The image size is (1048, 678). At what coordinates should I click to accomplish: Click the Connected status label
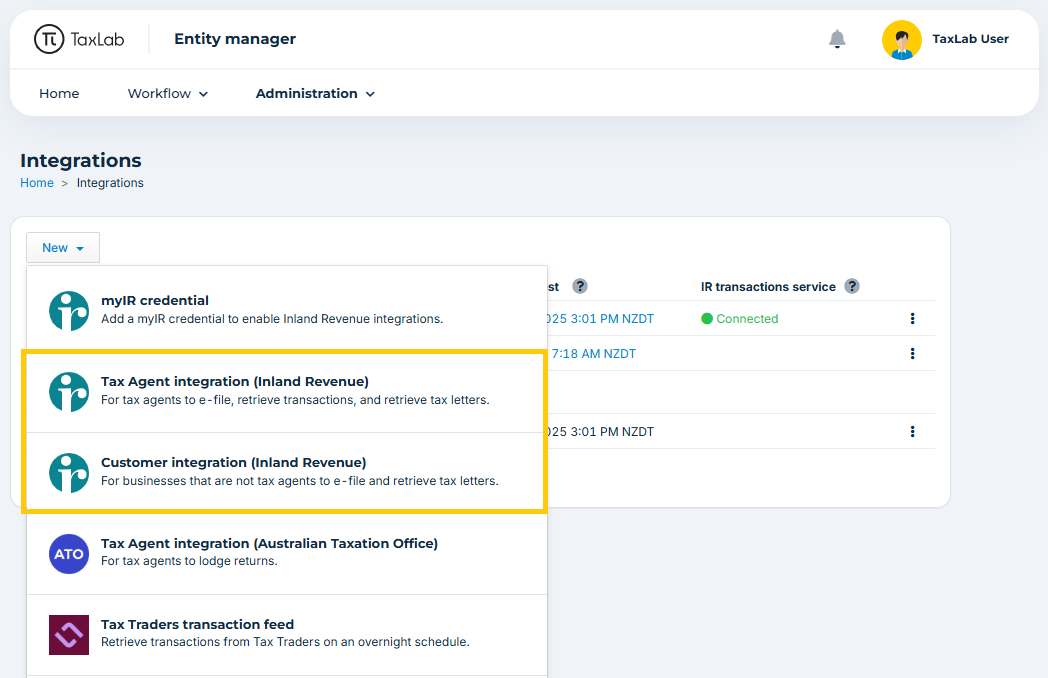747,319
